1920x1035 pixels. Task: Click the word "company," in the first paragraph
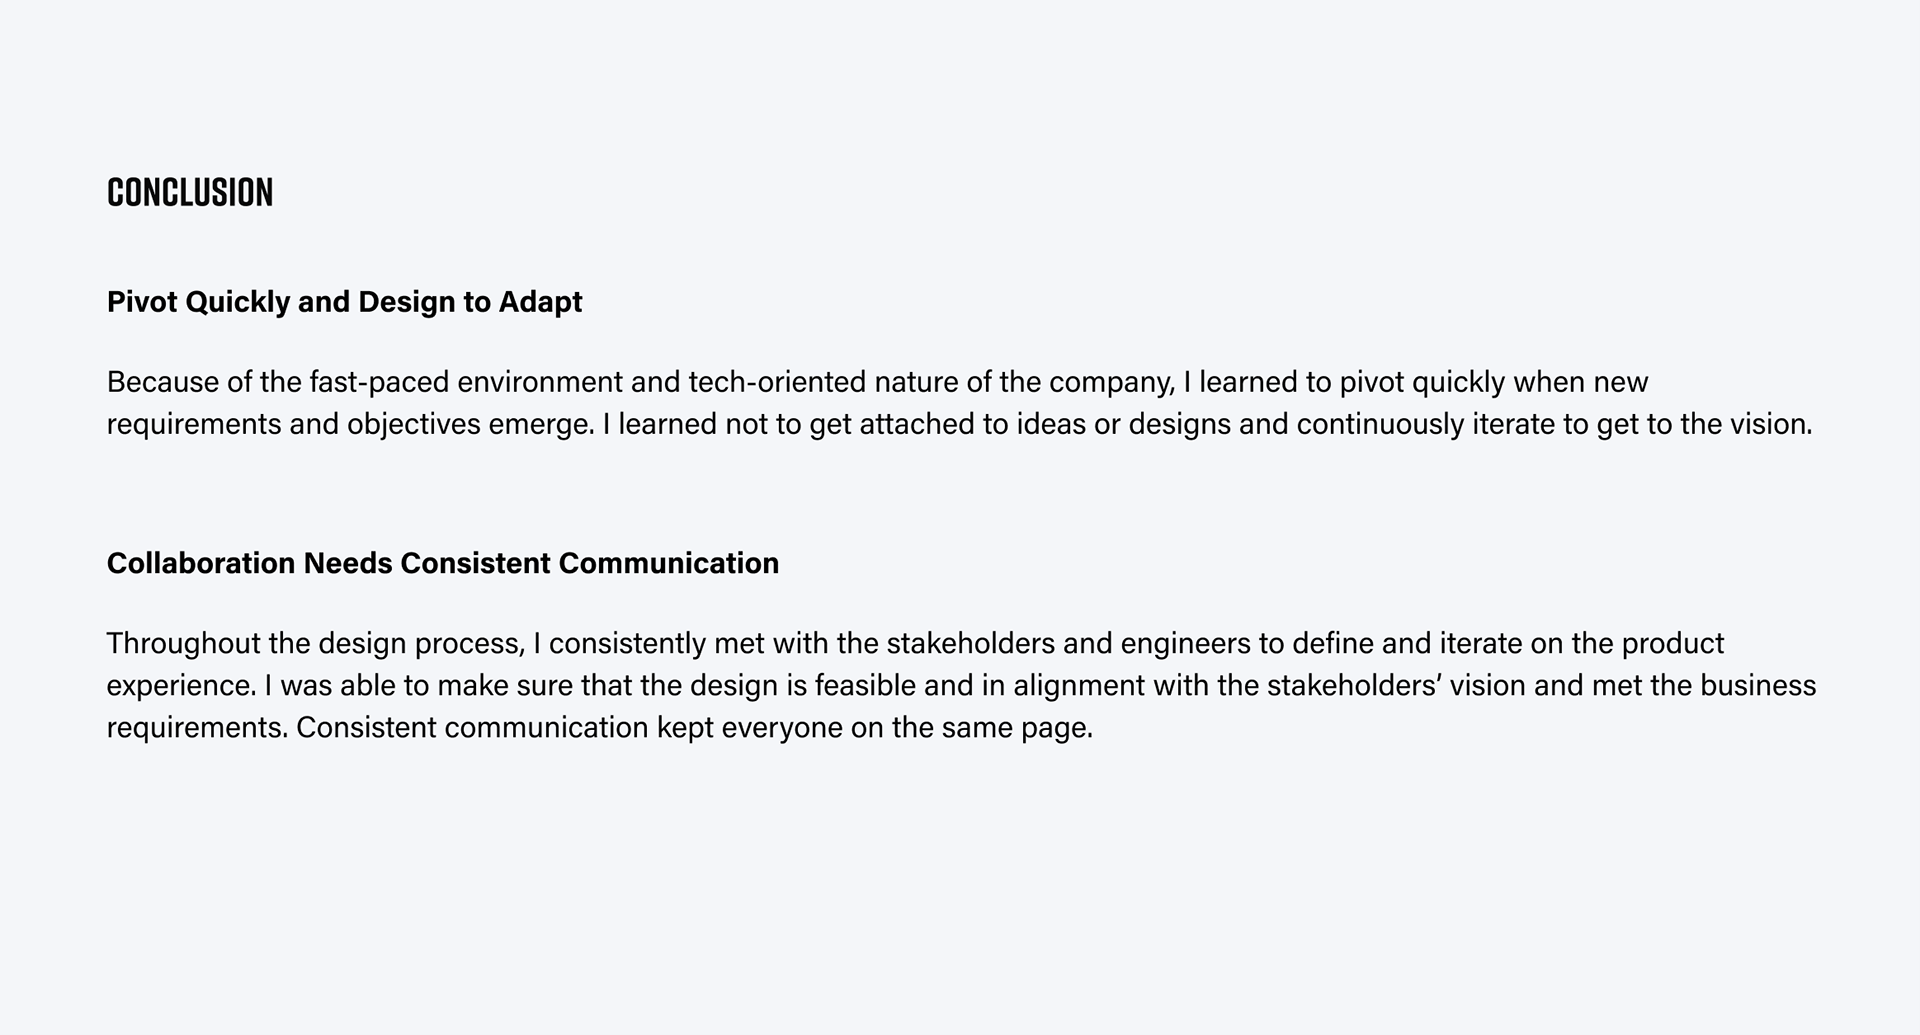(x=1112, y=382)
